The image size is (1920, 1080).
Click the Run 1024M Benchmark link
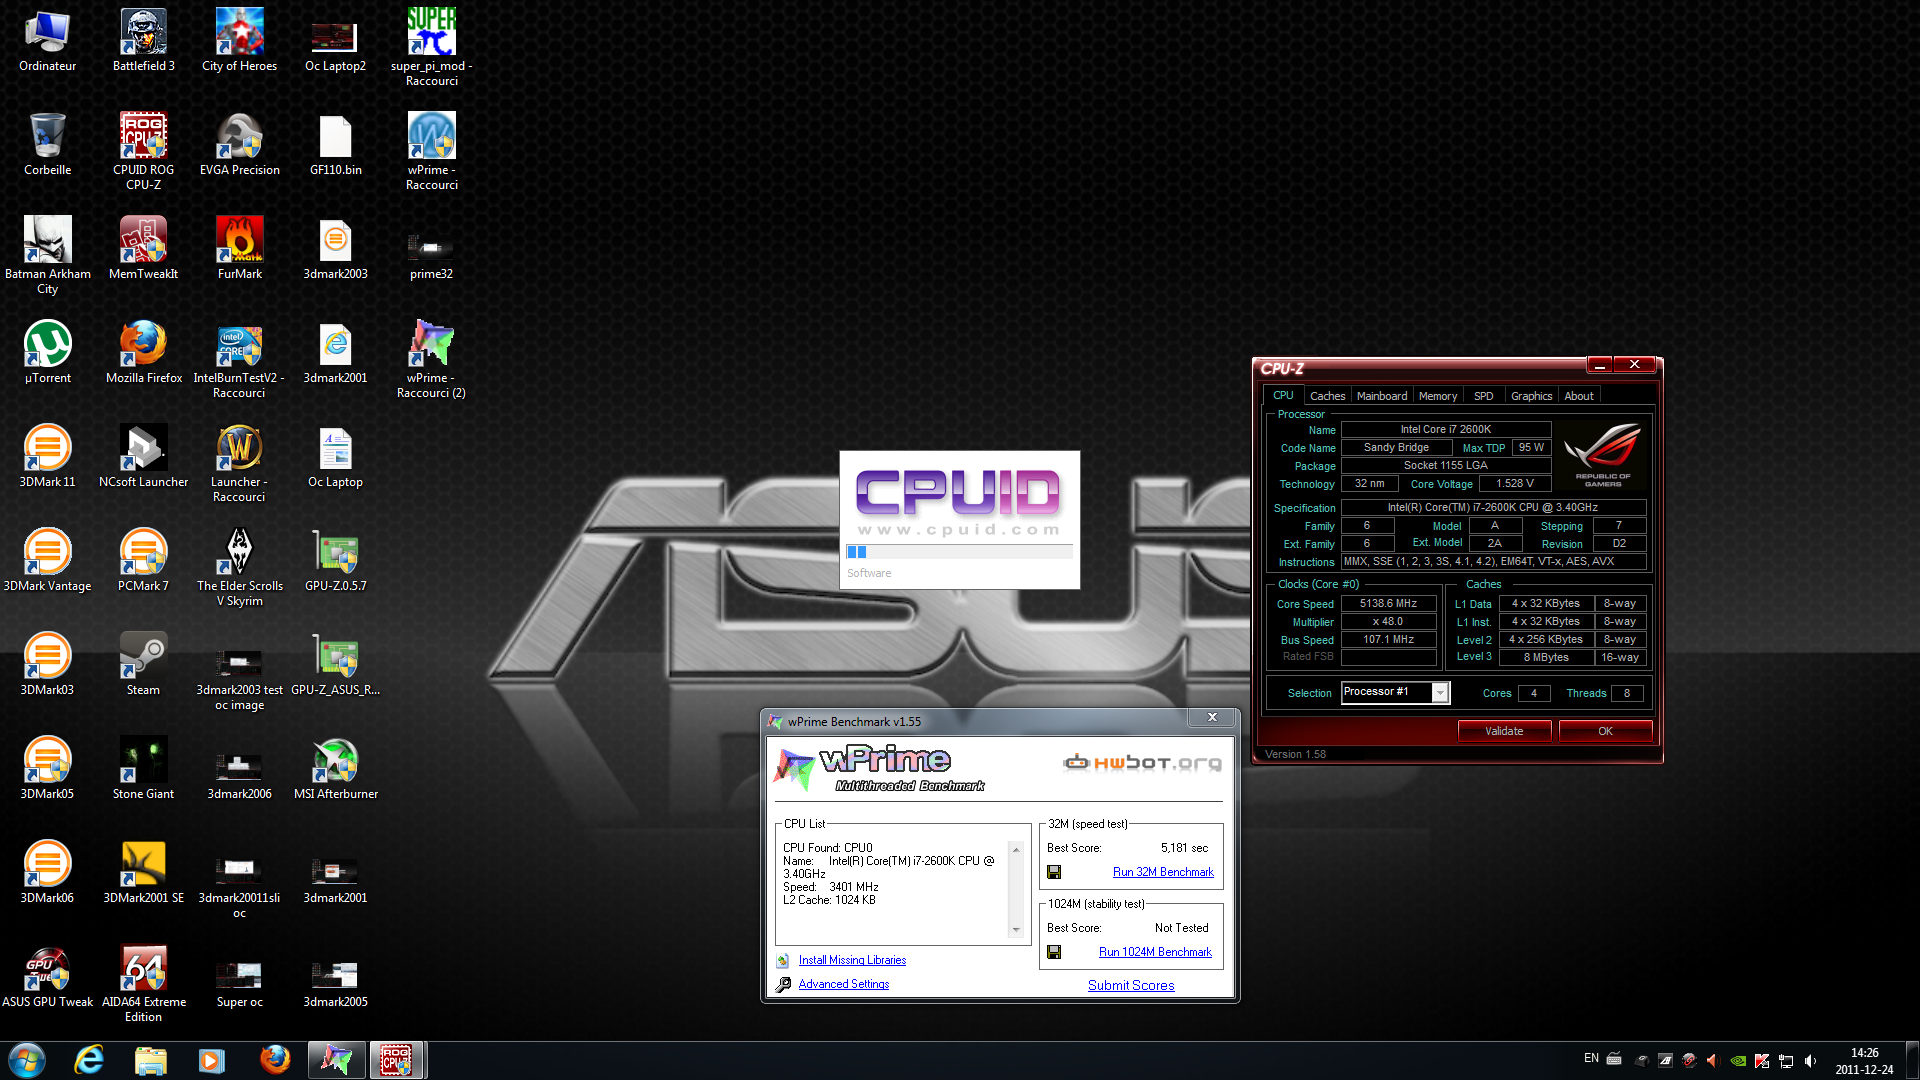[1155, 952]
